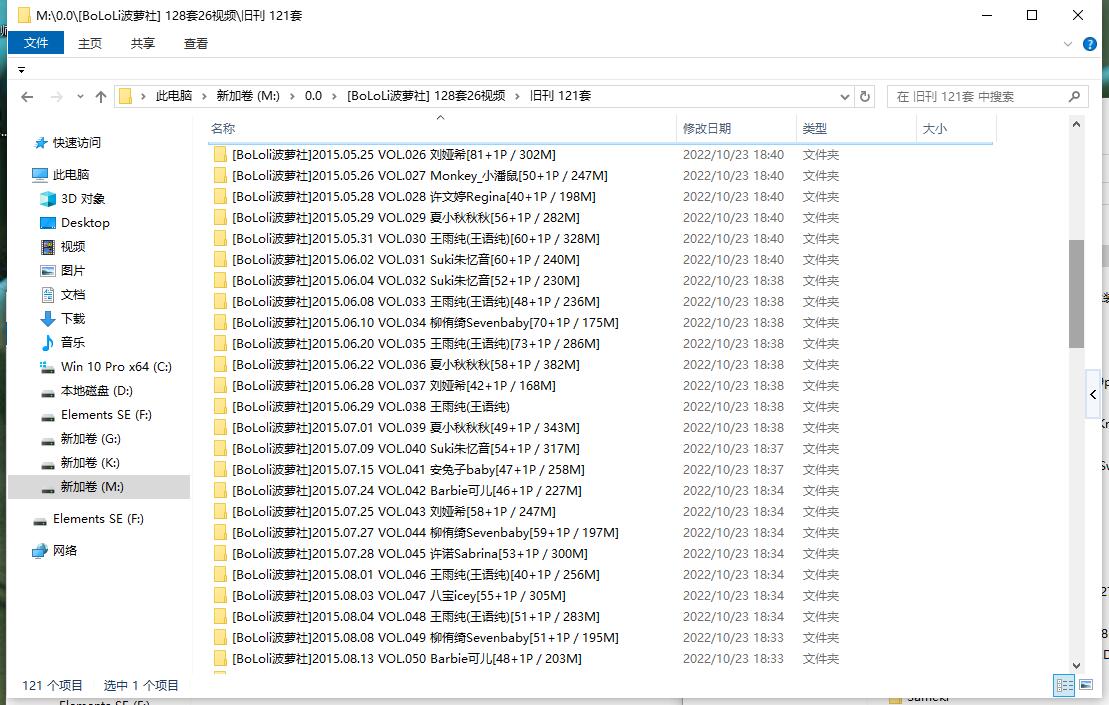
Task: Select Win 10 Pro x64 (C:) drive
Action: pos(116,367)
